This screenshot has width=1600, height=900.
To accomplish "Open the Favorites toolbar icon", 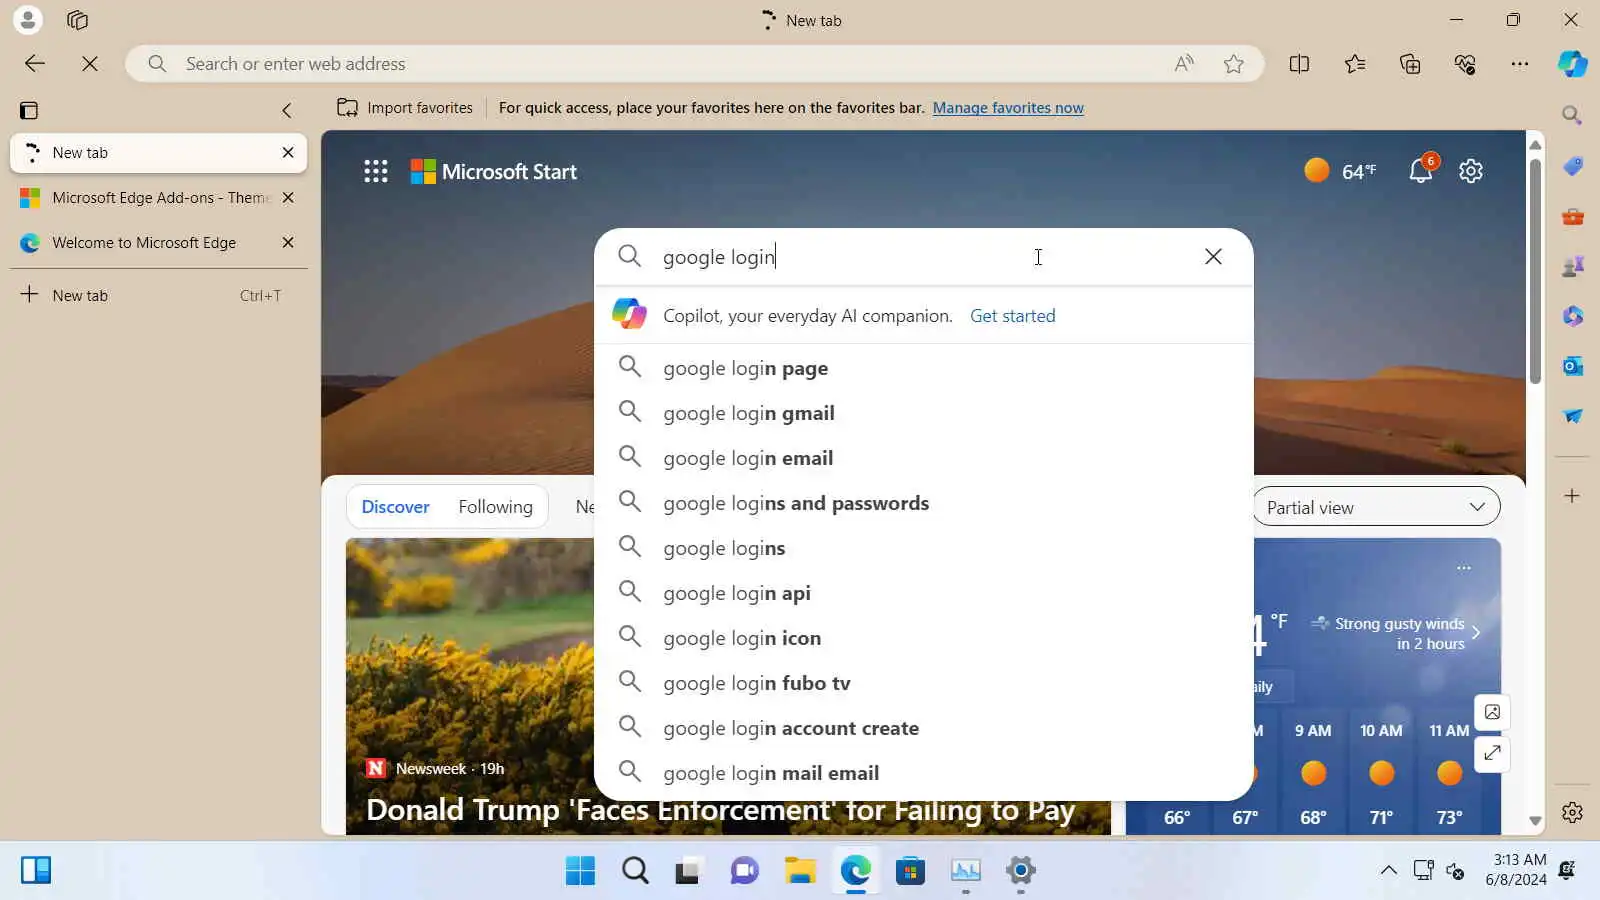I will coord(1355,64).
